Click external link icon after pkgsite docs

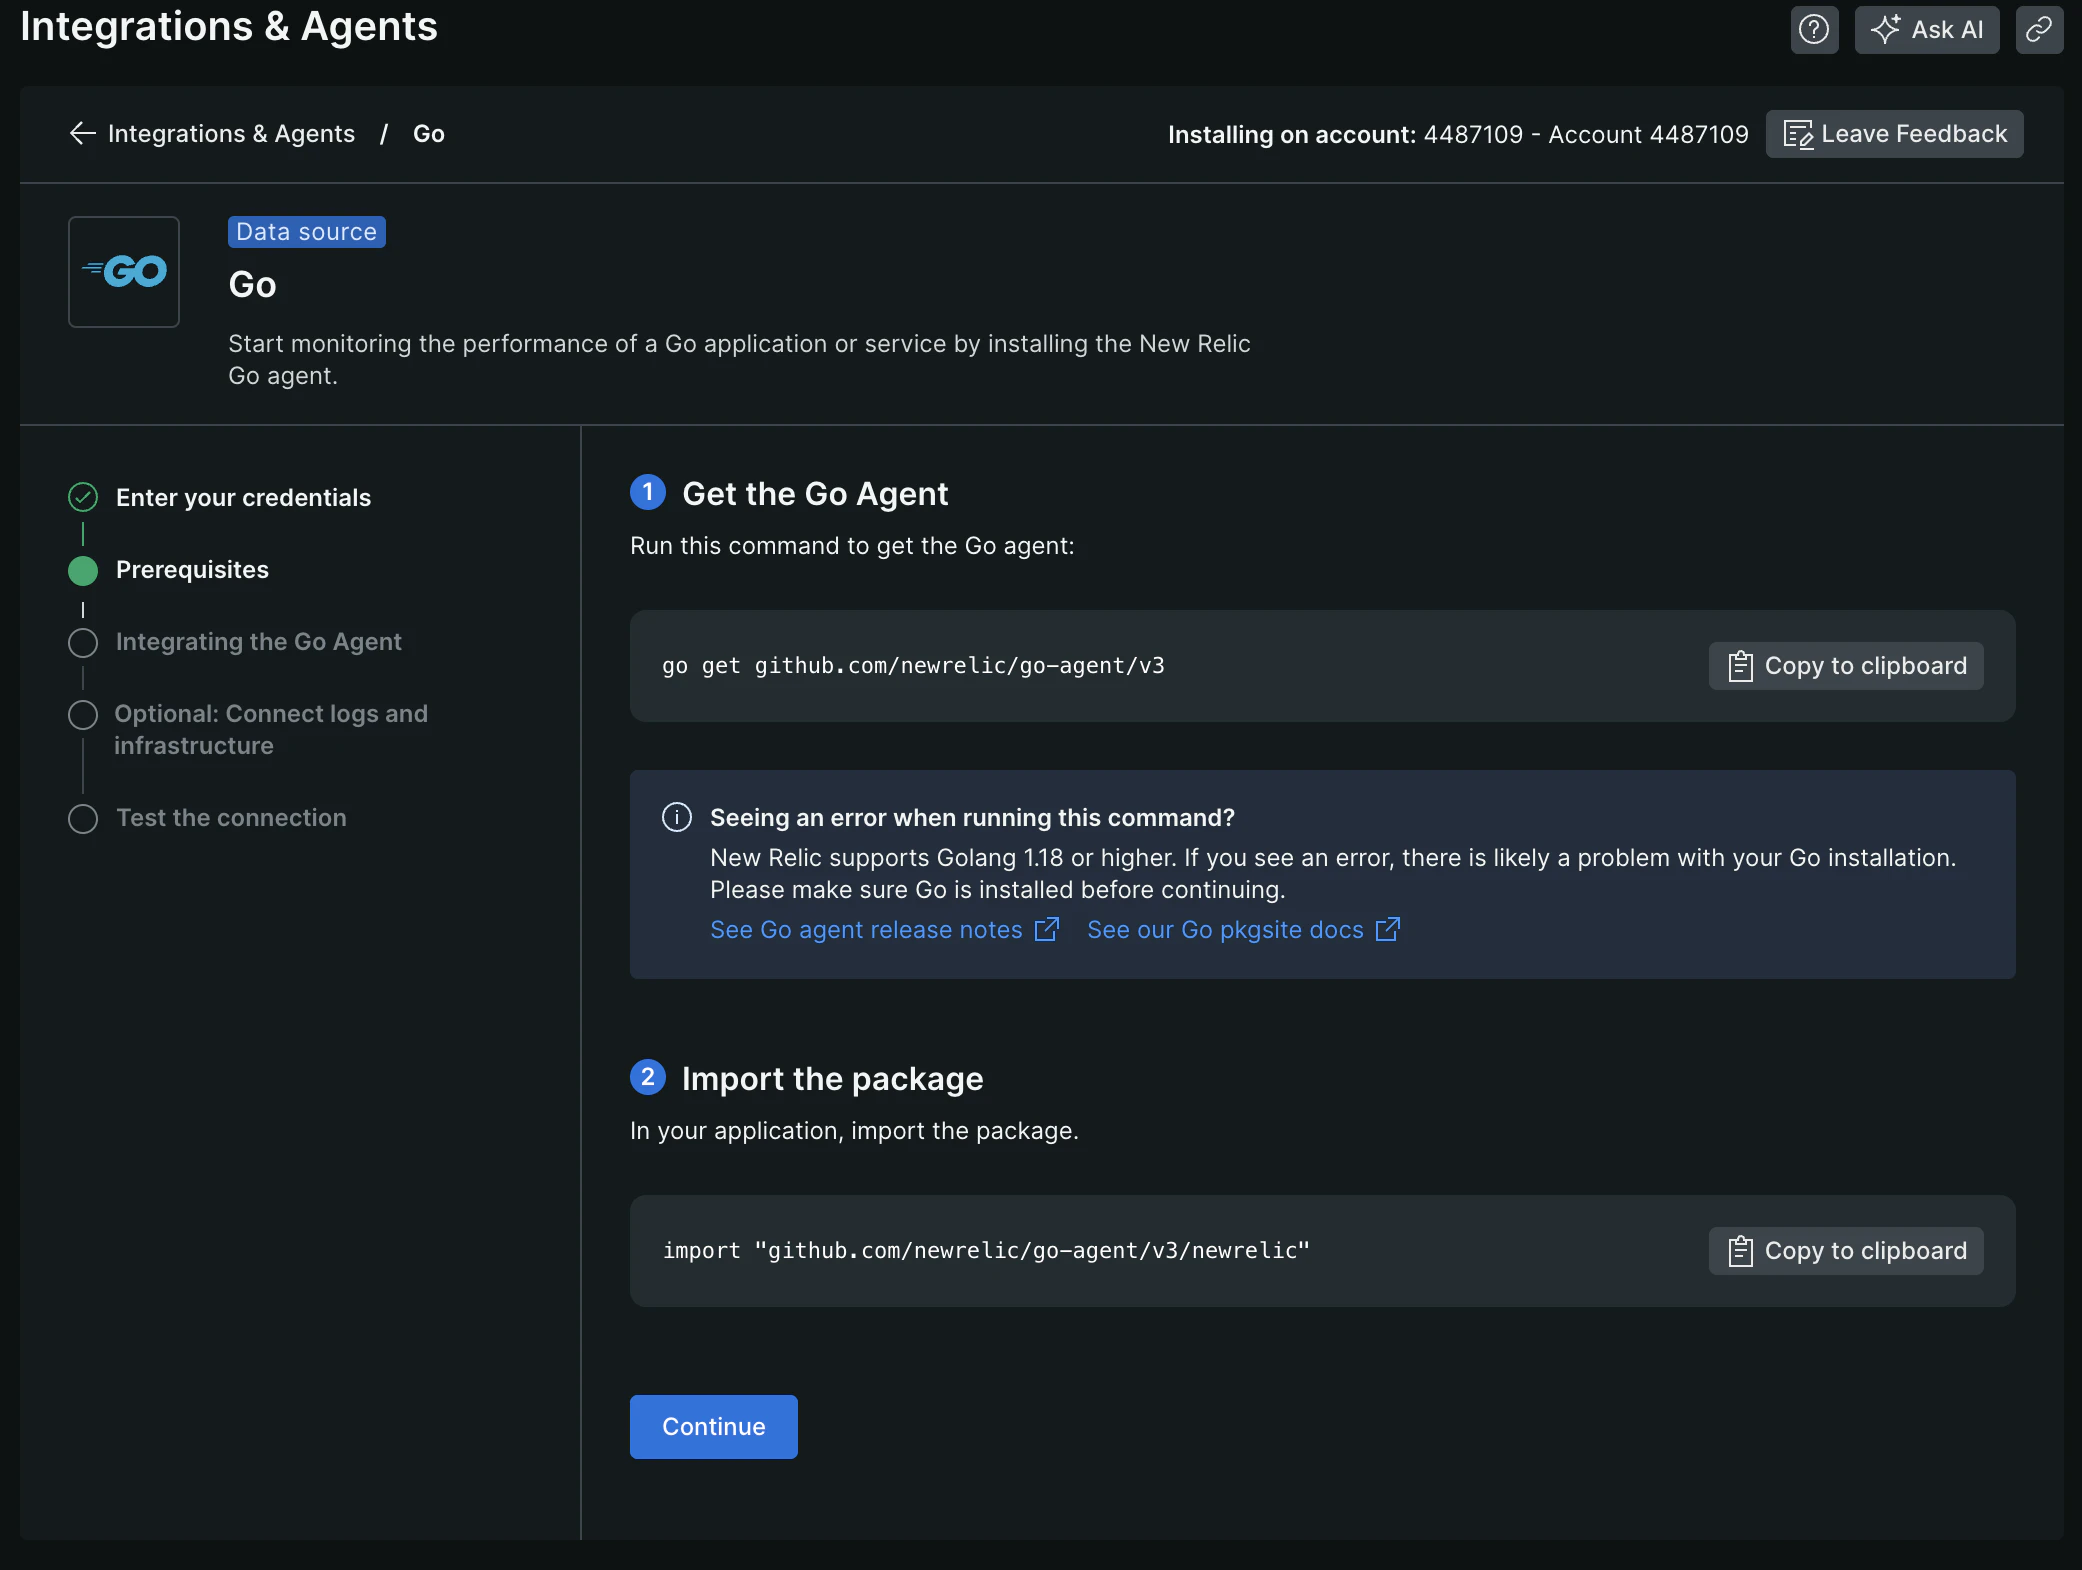click(x=1388, y=930)
